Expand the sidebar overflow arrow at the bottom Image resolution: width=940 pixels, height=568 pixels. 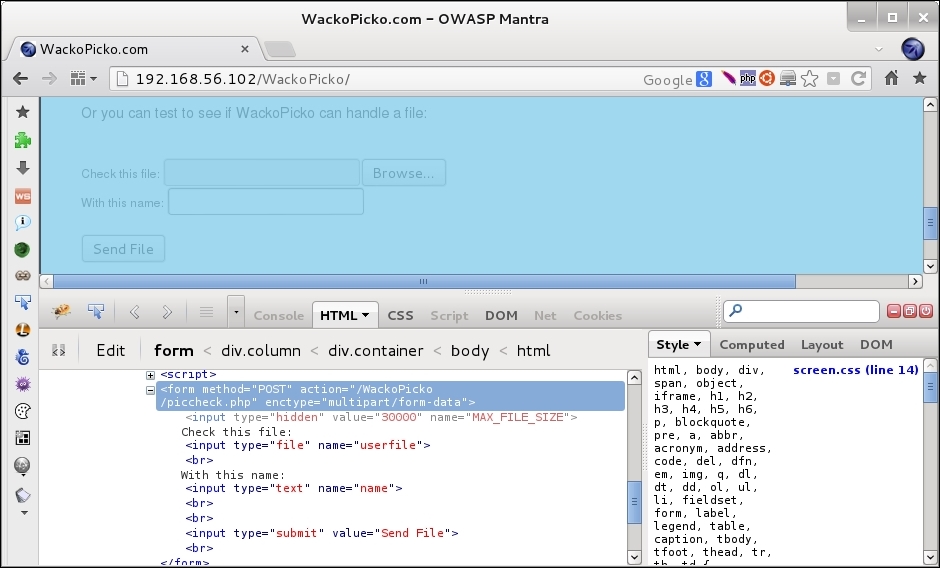pyautogui.click(x=24, y=513)
